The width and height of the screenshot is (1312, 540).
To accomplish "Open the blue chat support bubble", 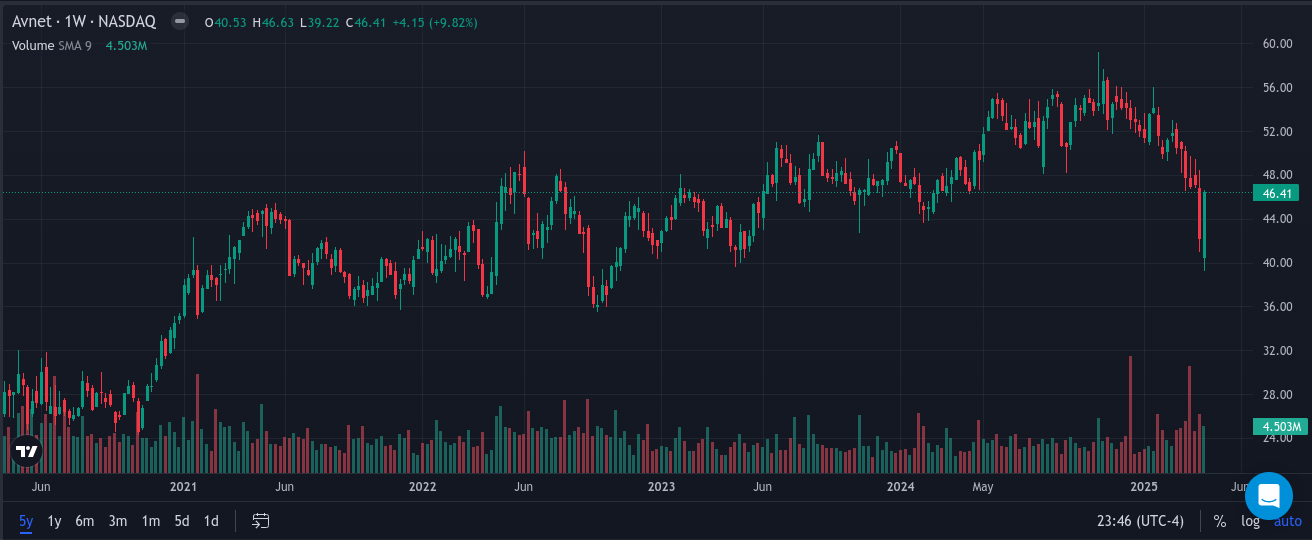I will (1269, 495).
